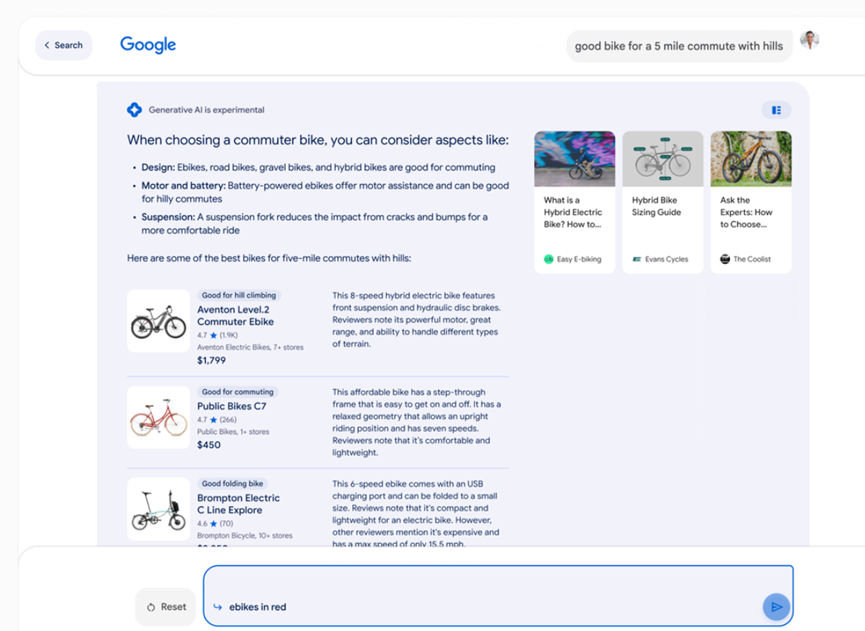Toggle the AI result layout view
The height and width of the screenshot is (631, 865).
pyautogui.click(x=776, y=110)
